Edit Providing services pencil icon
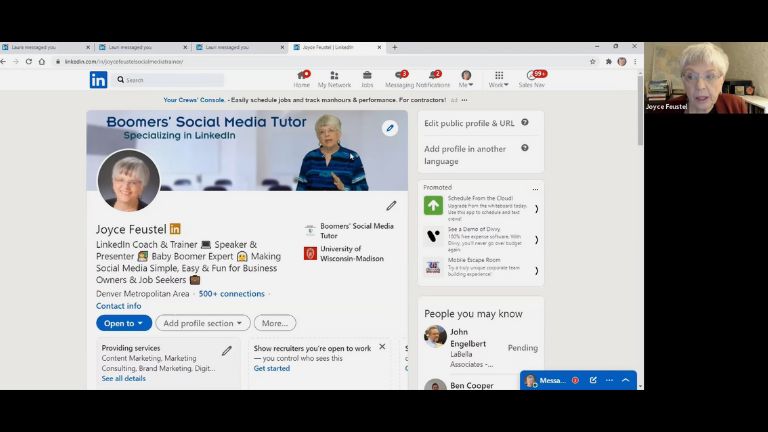 coord(227,351)
